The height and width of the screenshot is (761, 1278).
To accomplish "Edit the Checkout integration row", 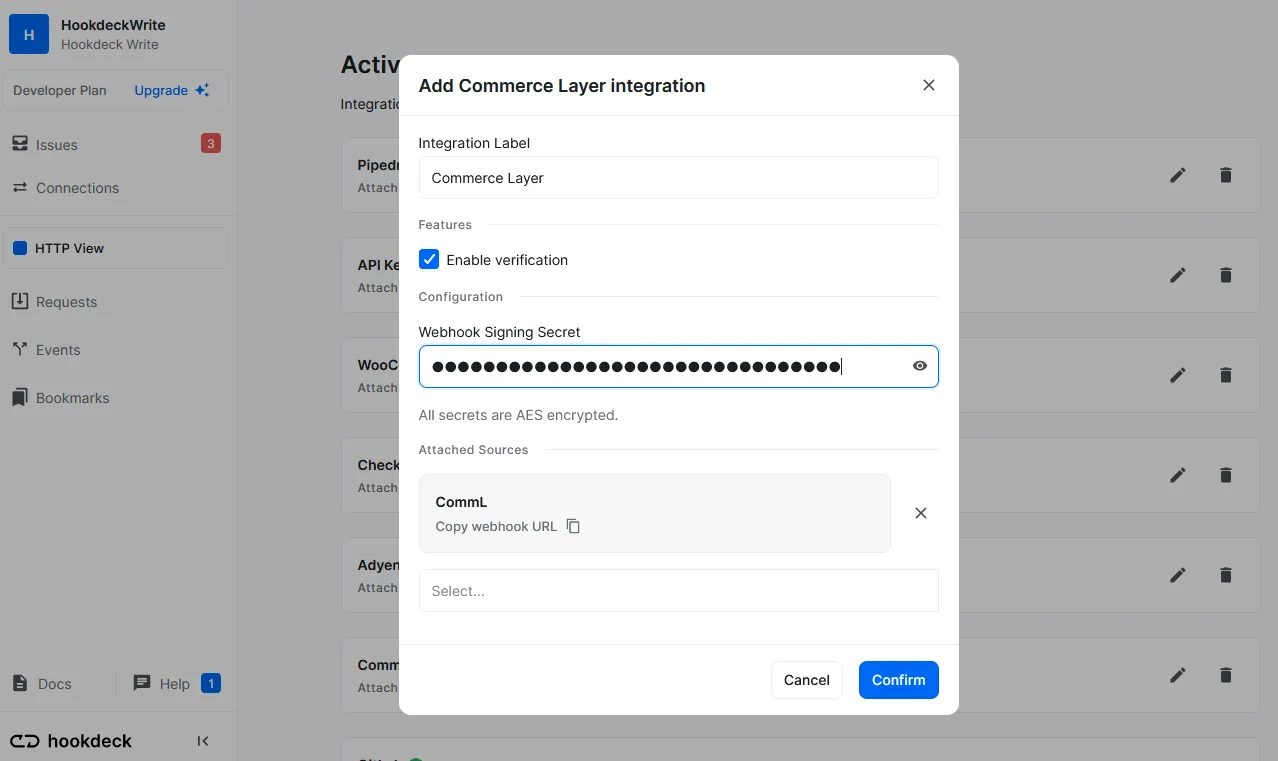I will tap(1178, 475).
